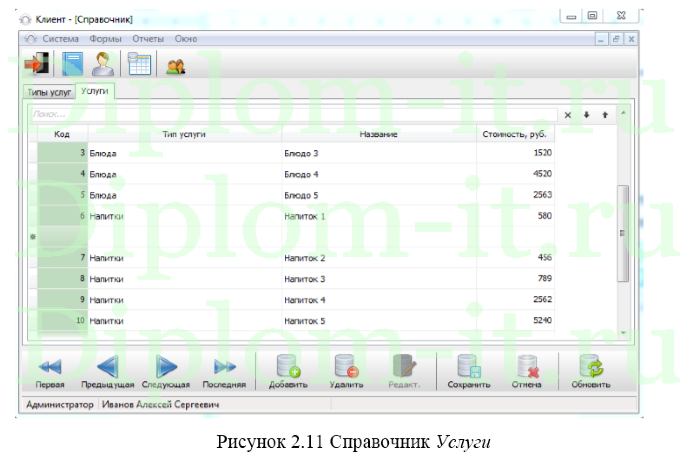Select the Услуги tab
The width and height of the screenshot is (680, 460).
[95, 91]
